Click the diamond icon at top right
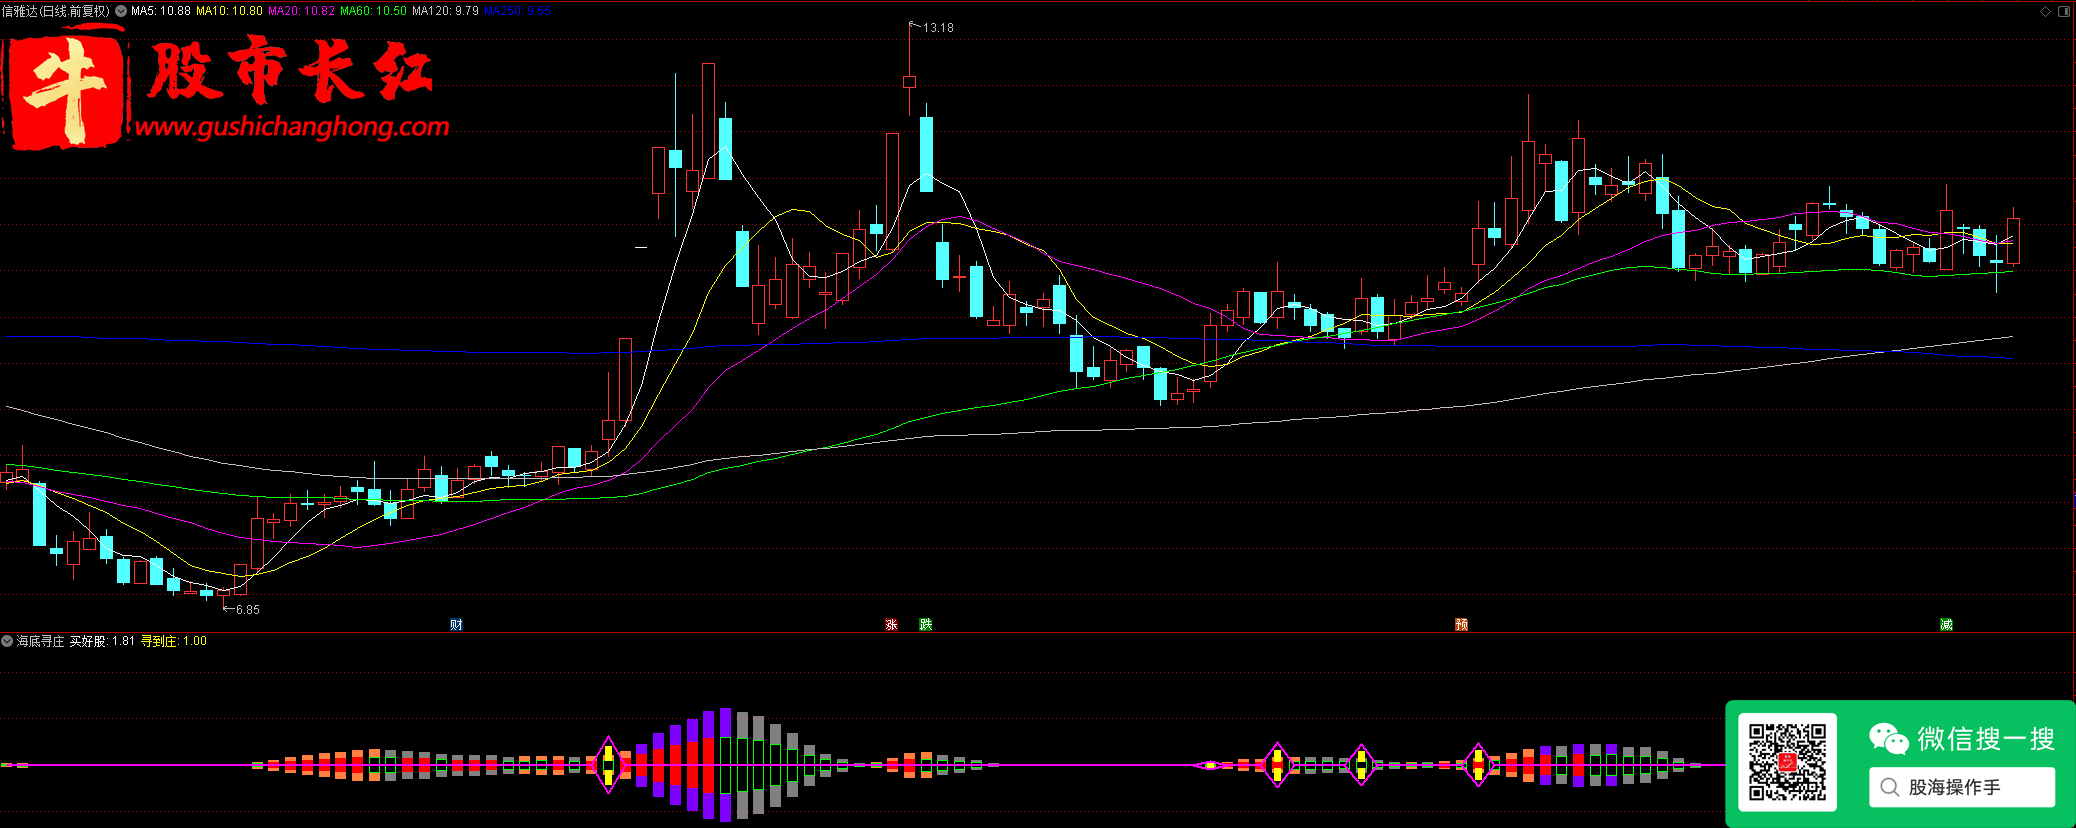Image resolution: width=2076 pixels, height=828 pixels. tap(2046, 11)
